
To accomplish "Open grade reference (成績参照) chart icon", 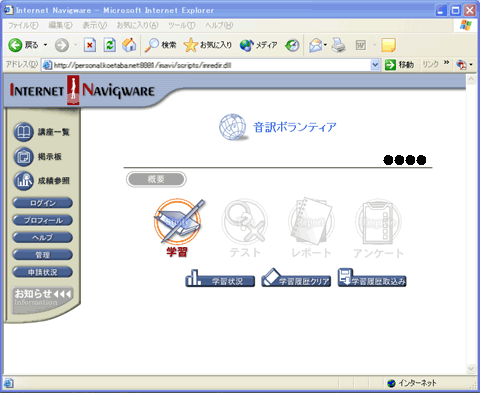I will pyautogui.click(x=23, y=181).
